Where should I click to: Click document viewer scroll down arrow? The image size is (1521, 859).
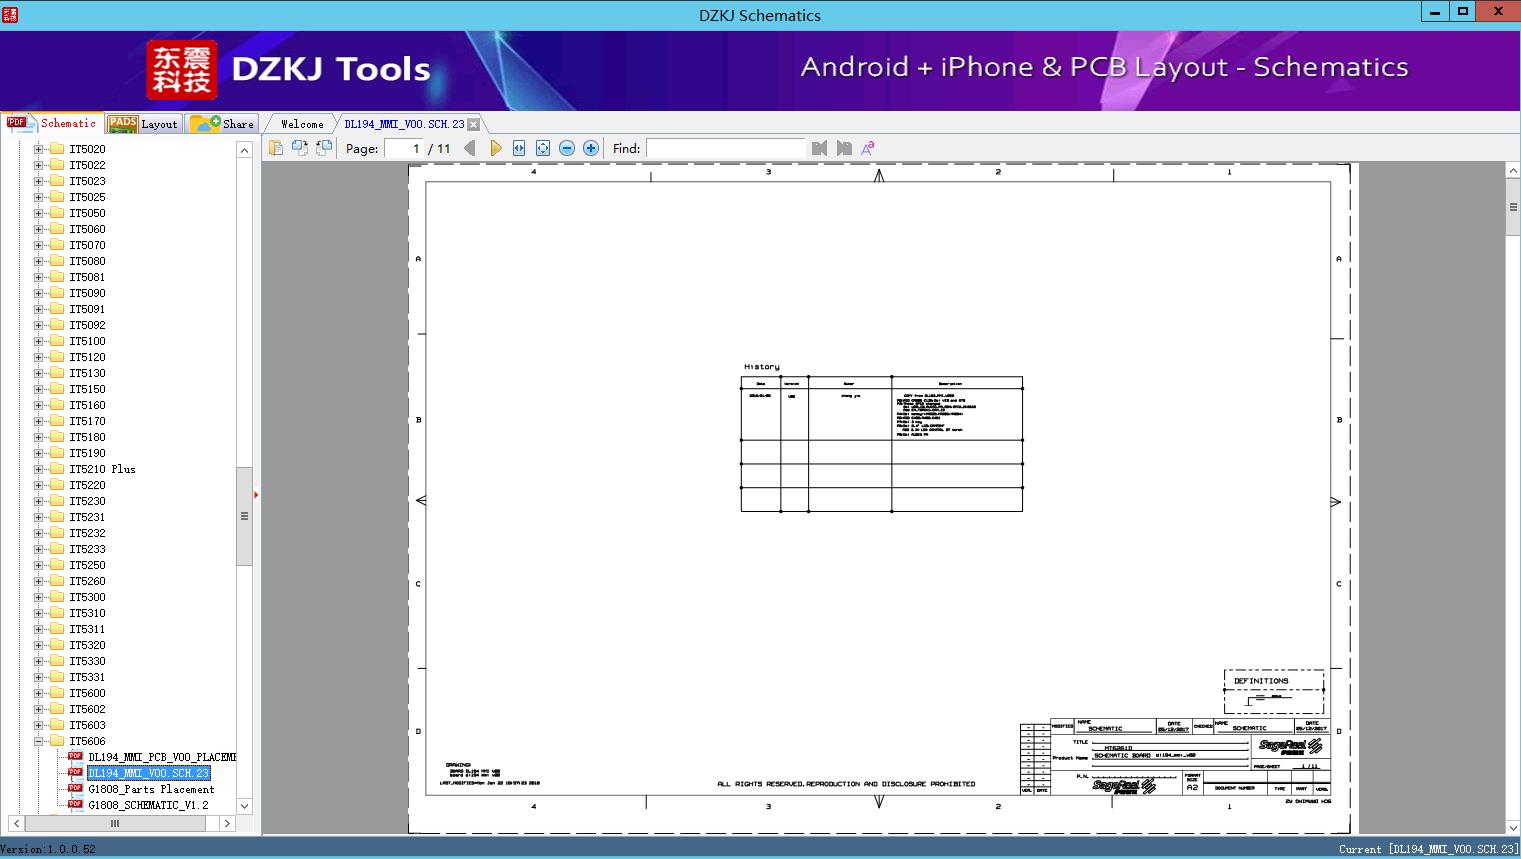click(x=1513, y=827)
